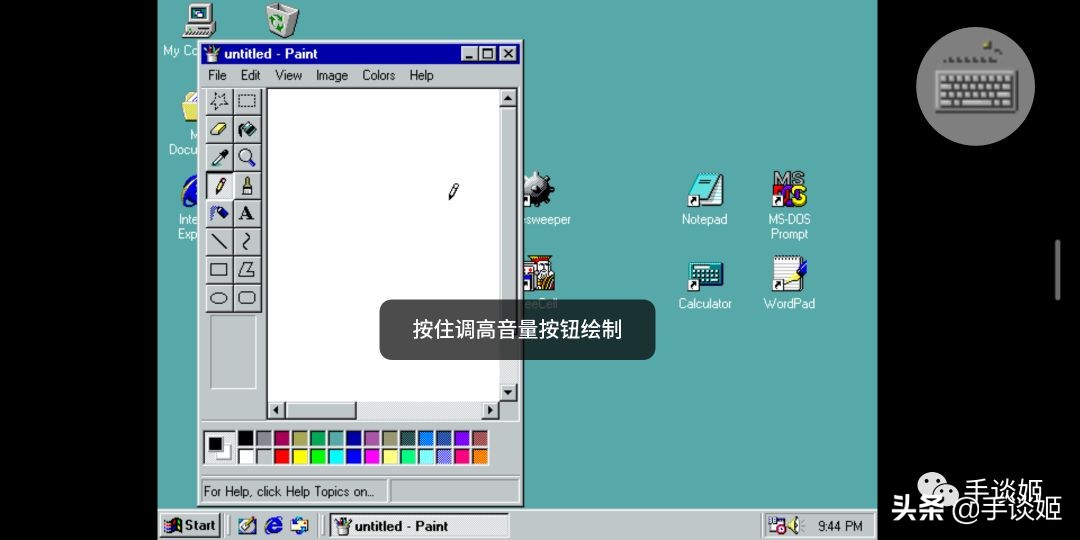Choose the red color swatch
1080x540 pixels.
click(x=282, y=456)
